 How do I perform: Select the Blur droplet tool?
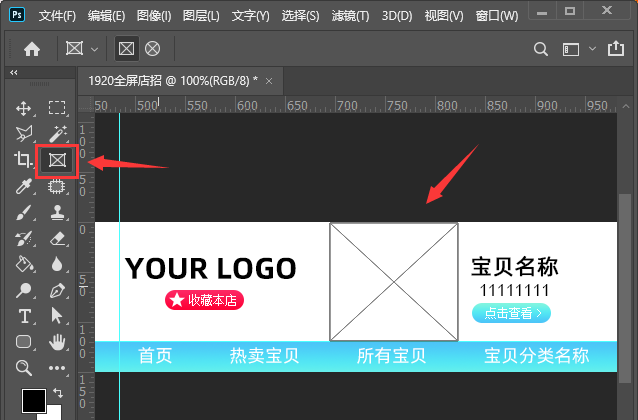57,264
